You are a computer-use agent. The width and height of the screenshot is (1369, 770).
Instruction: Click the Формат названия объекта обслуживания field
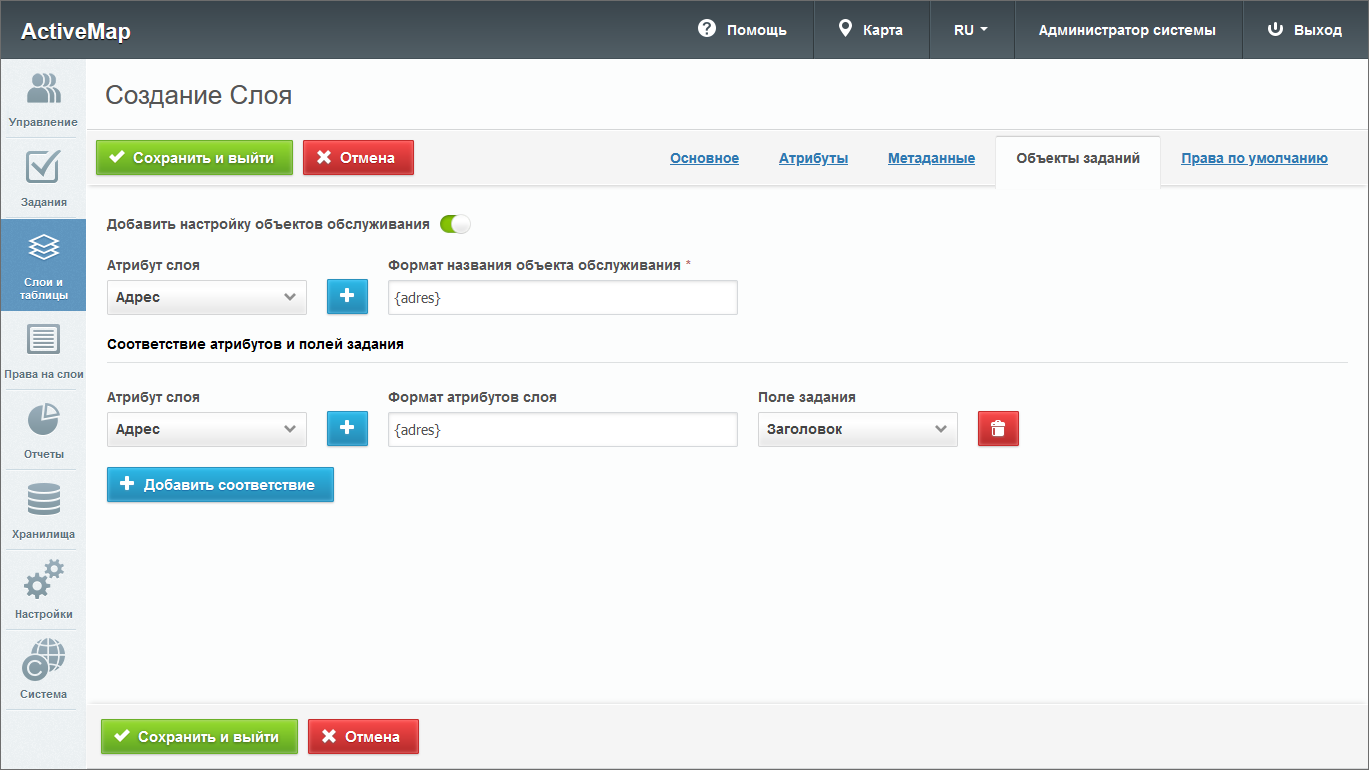(562, 297)
